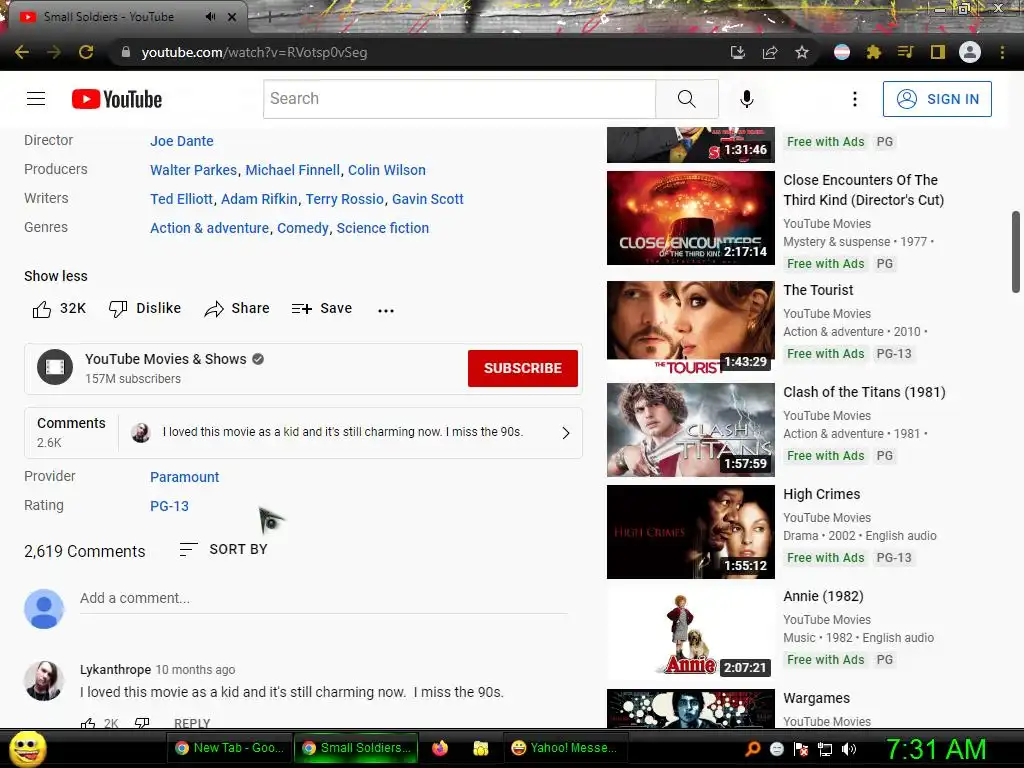Viewport: 1024px width, 768px height.
Task: Expand the Comments teaser chevron
Action: pos(566,433)
